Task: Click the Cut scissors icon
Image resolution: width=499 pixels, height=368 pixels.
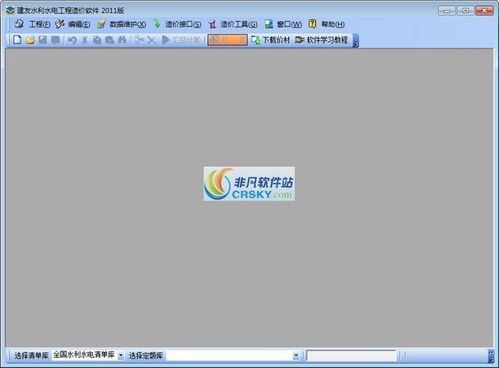Action: [x=85, y=40]
